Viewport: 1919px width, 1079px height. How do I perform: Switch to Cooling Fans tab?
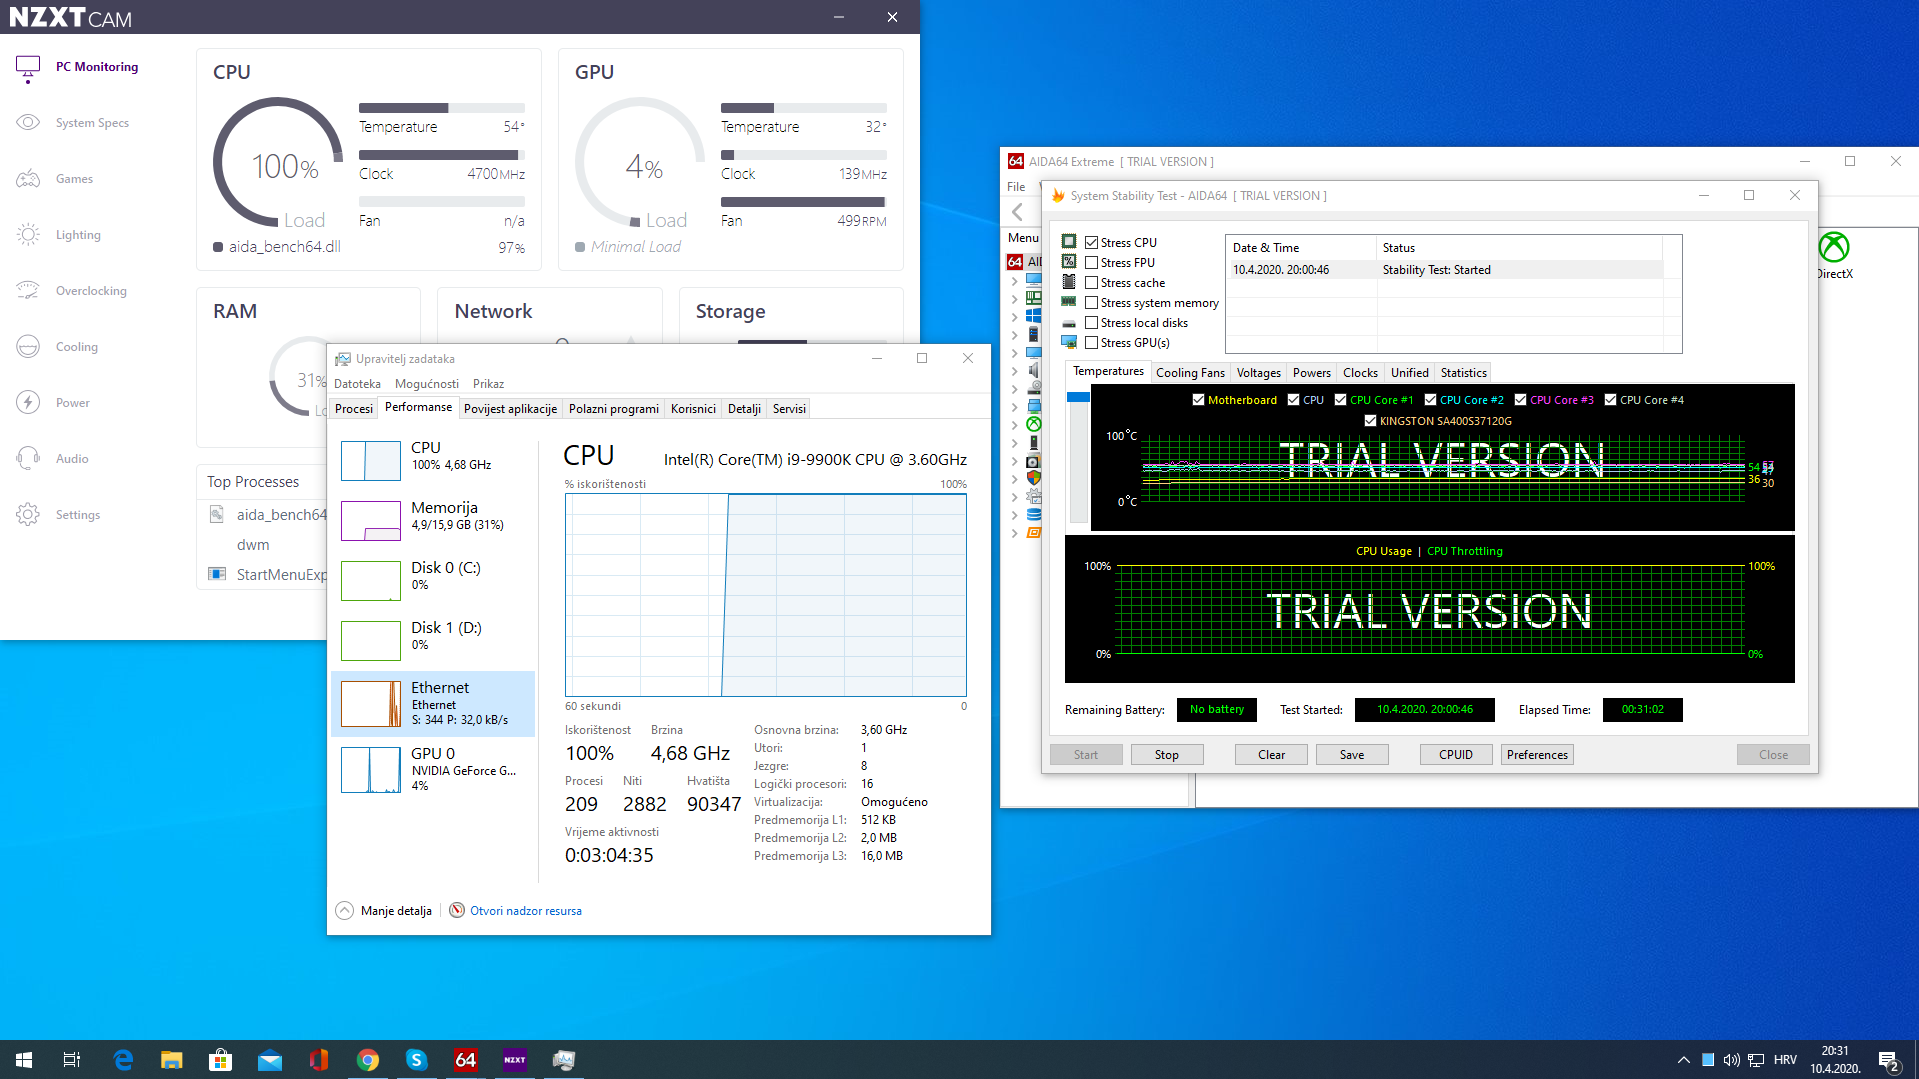[x=1190, y=373]
